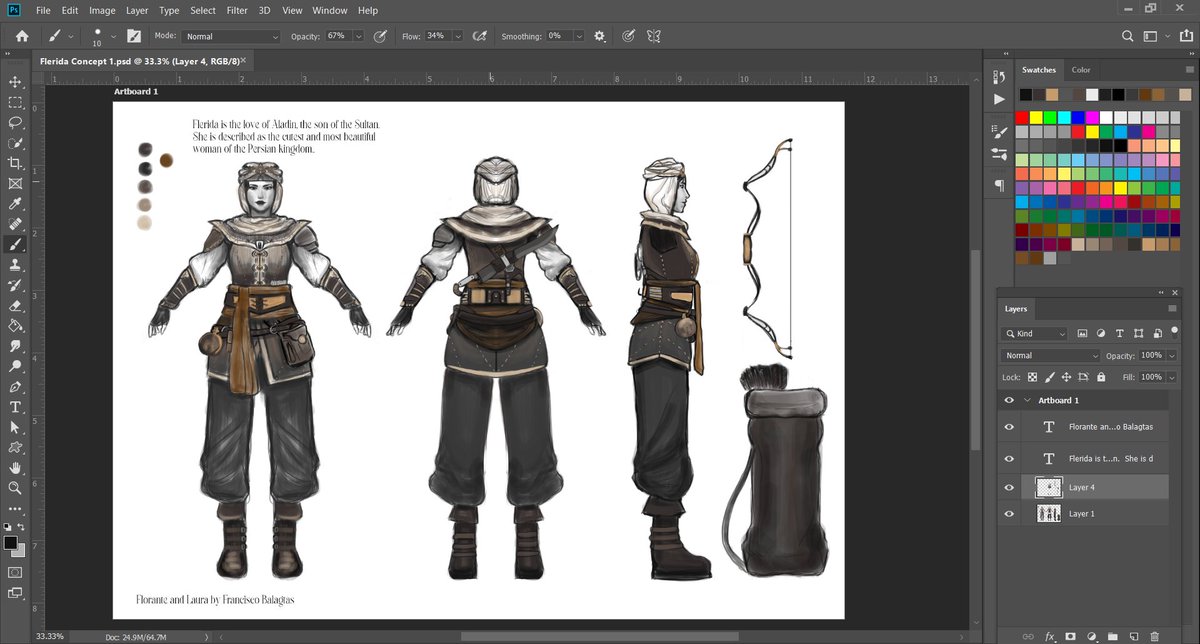Select the Move tool
The width and height of the screenshot is (1200, 644).
(15, 81)
